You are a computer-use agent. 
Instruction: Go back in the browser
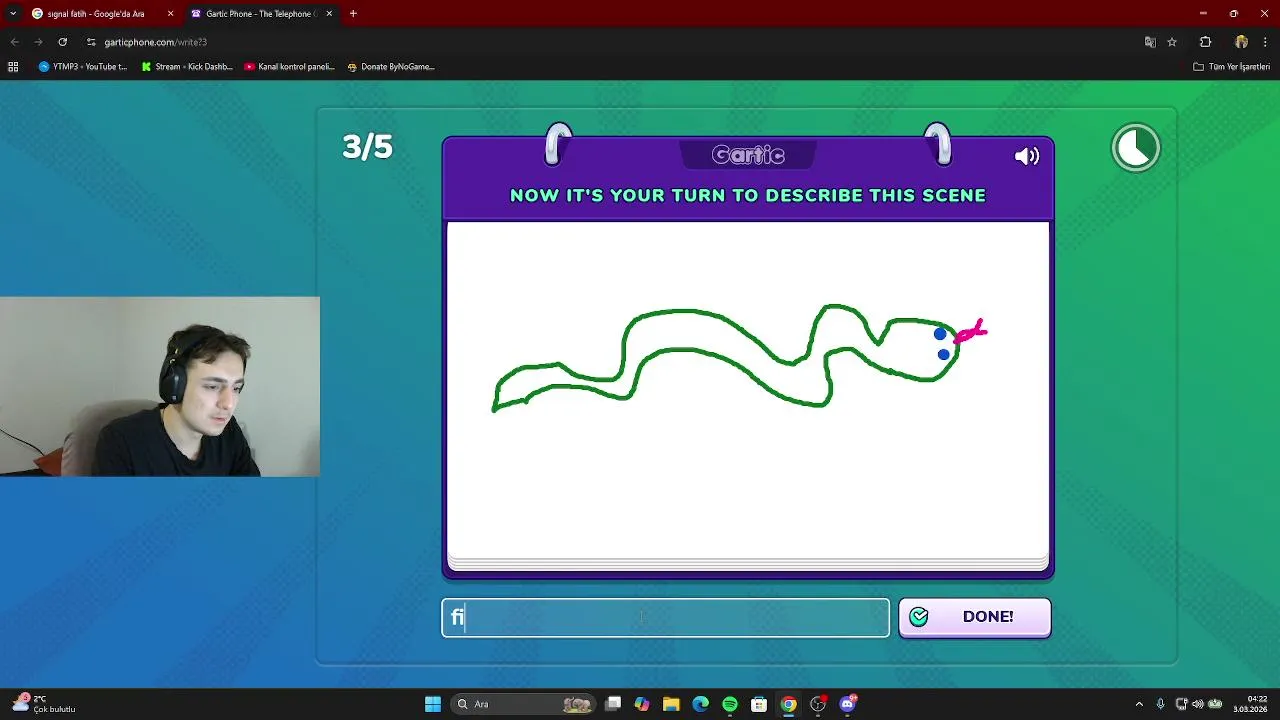coord(14,42)
